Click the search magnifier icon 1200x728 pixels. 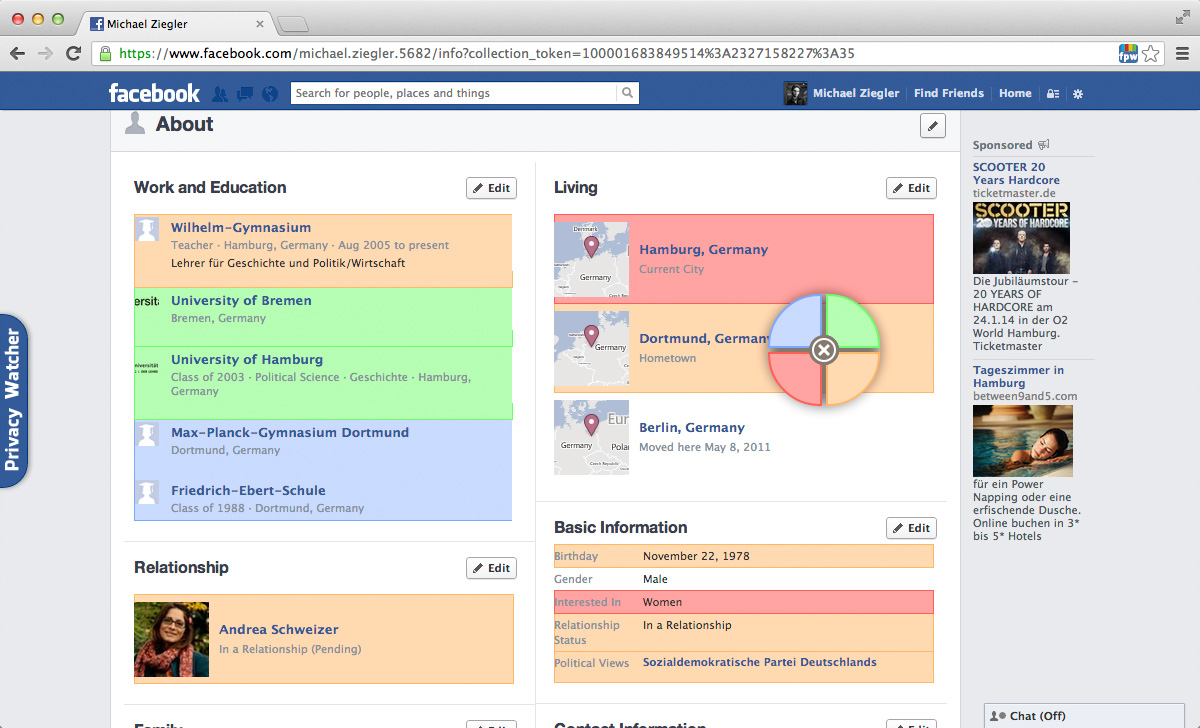pos(627,93)
